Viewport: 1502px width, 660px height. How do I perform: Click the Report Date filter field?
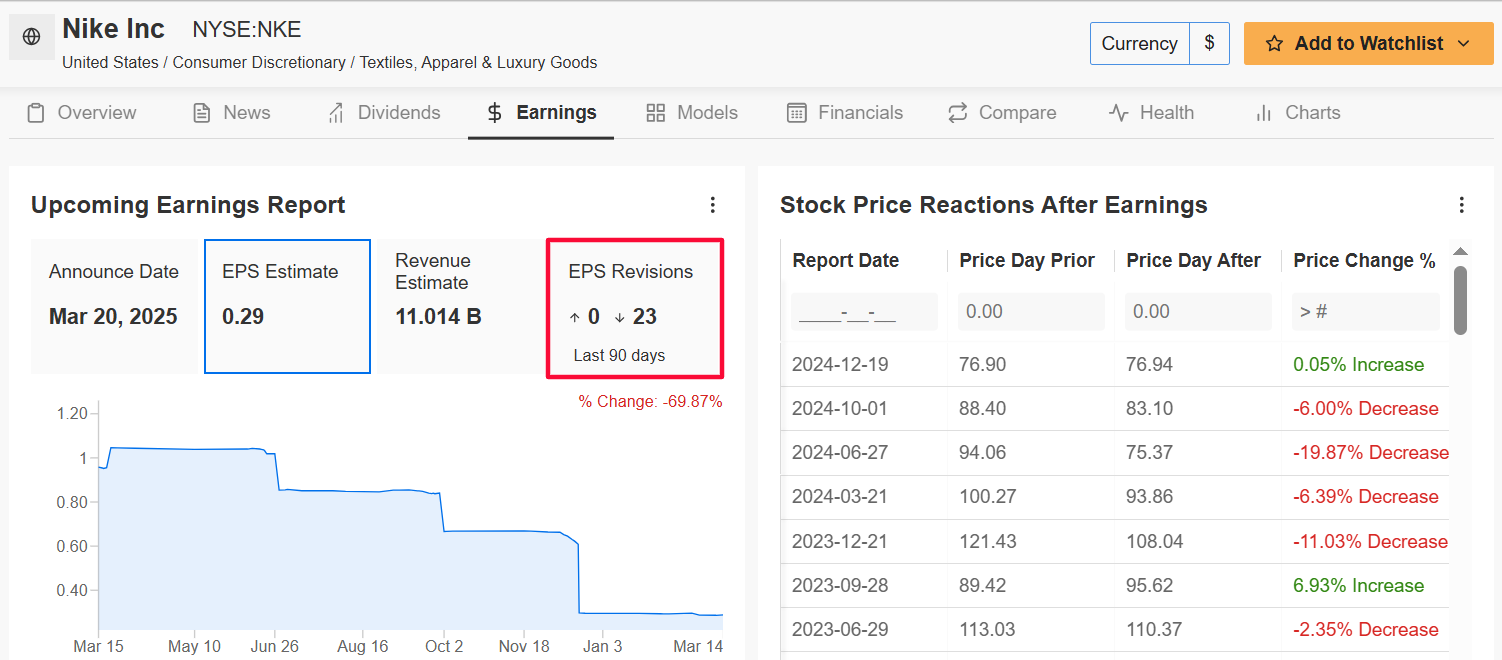[x=864, y=312]
